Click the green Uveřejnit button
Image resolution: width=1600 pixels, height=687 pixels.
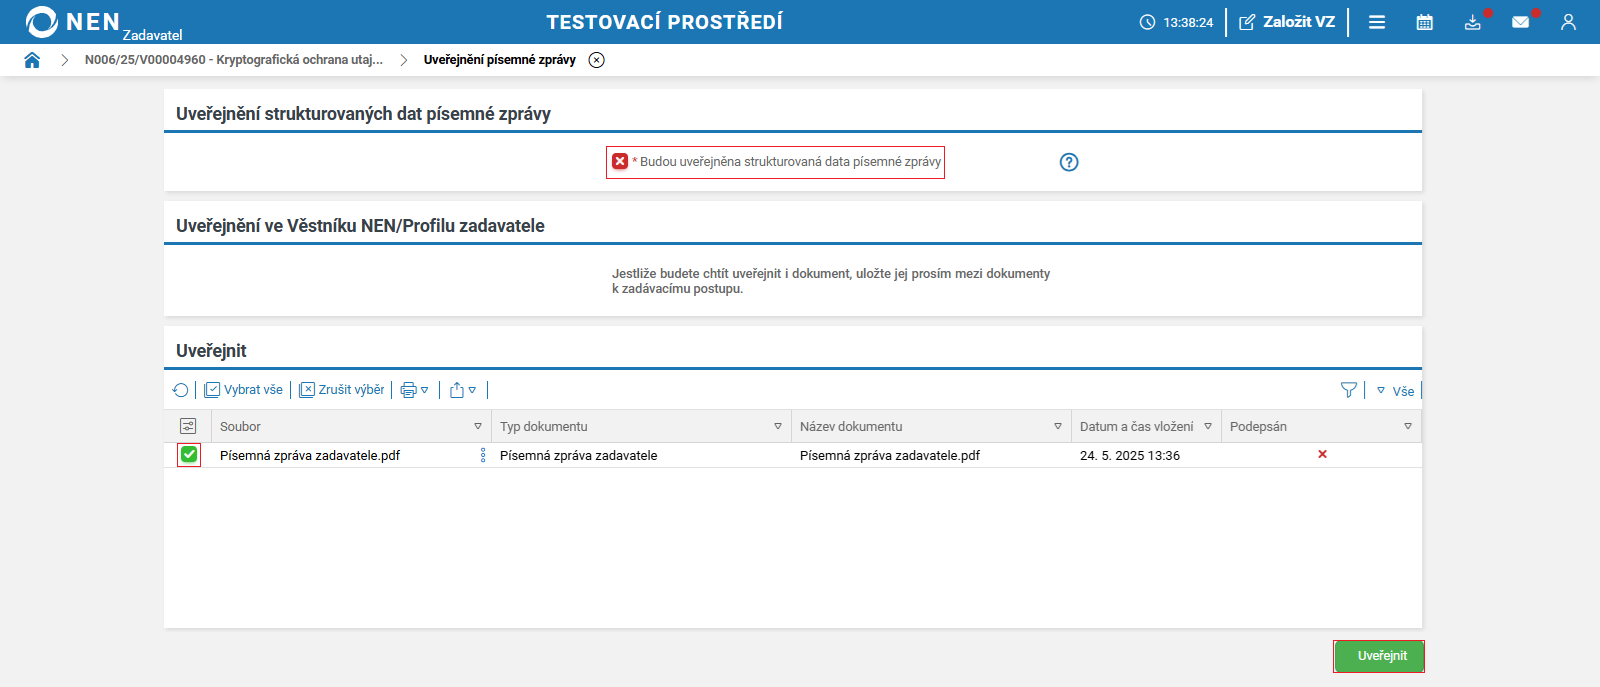pos(1381,656)
